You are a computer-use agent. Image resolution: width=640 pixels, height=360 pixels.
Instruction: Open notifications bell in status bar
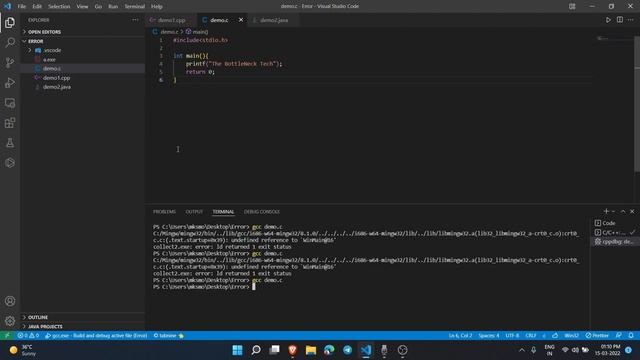(631, 336)
